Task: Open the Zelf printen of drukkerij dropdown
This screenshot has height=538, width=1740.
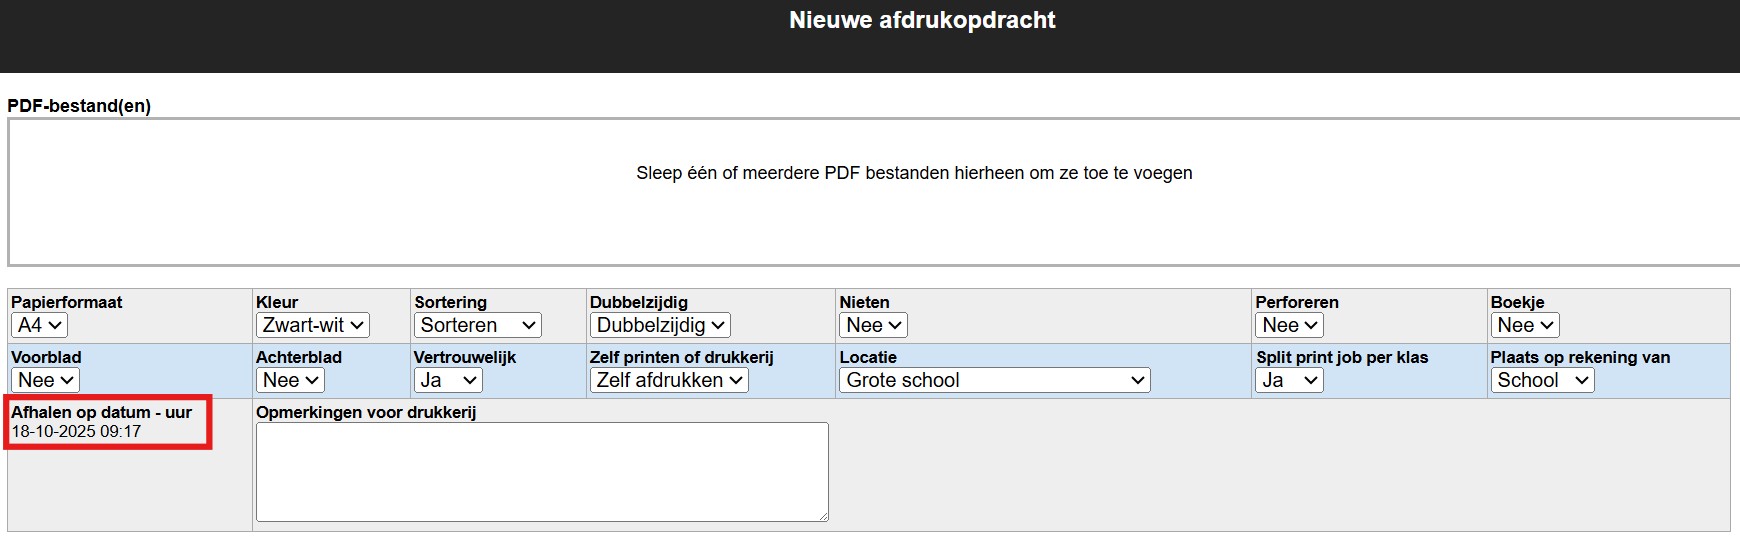Action: click(x=668, y=380)
